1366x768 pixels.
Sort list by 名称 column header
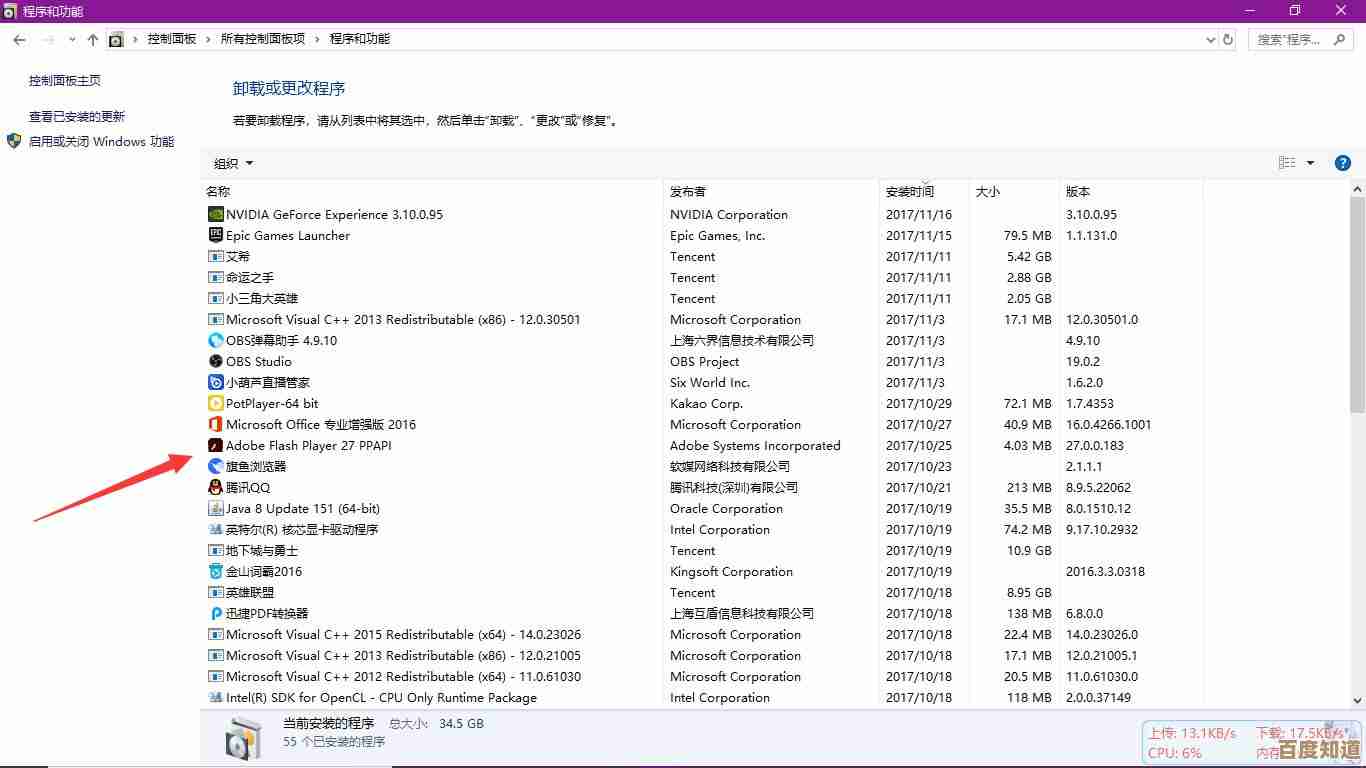click(218, 191)
